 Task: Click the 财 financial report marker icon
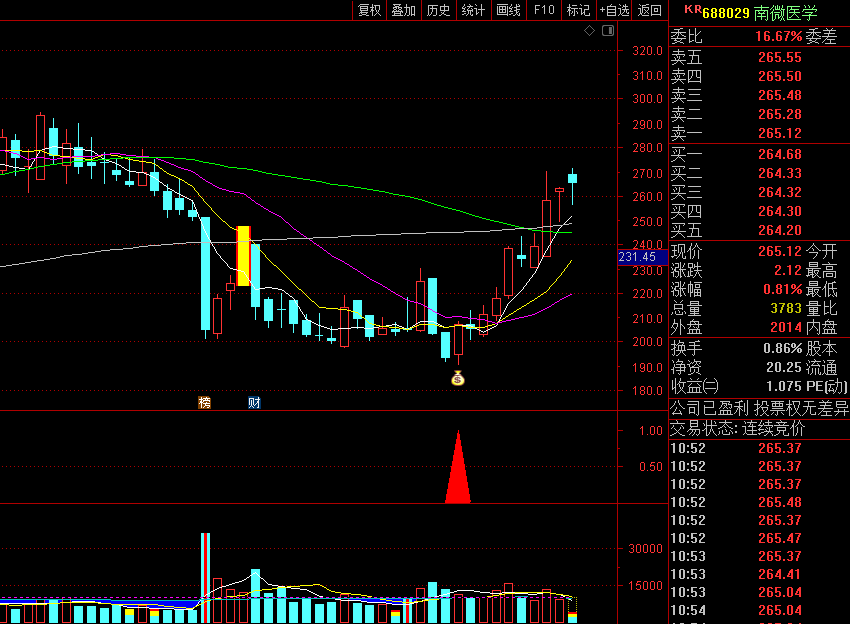click(254, 402)
